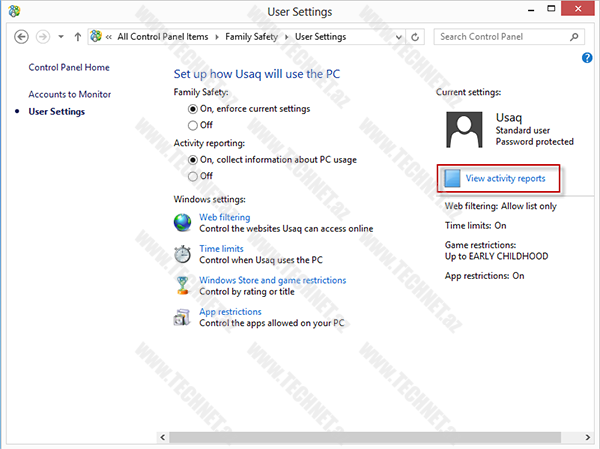Open View activity reports link
The image size is (600, 449).
(x=505, y=179)
